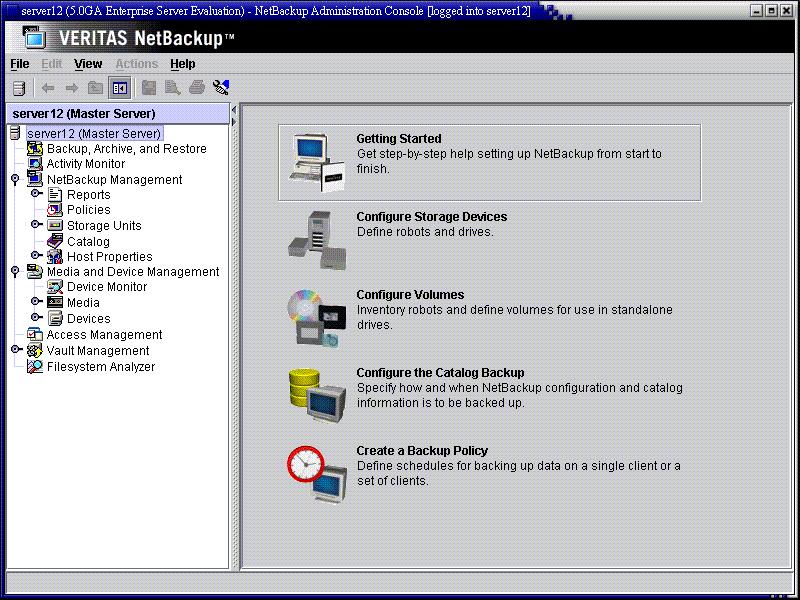800x600 pixels.
Task: Click the Catalog book icon
Action: (x=55, y=241)
